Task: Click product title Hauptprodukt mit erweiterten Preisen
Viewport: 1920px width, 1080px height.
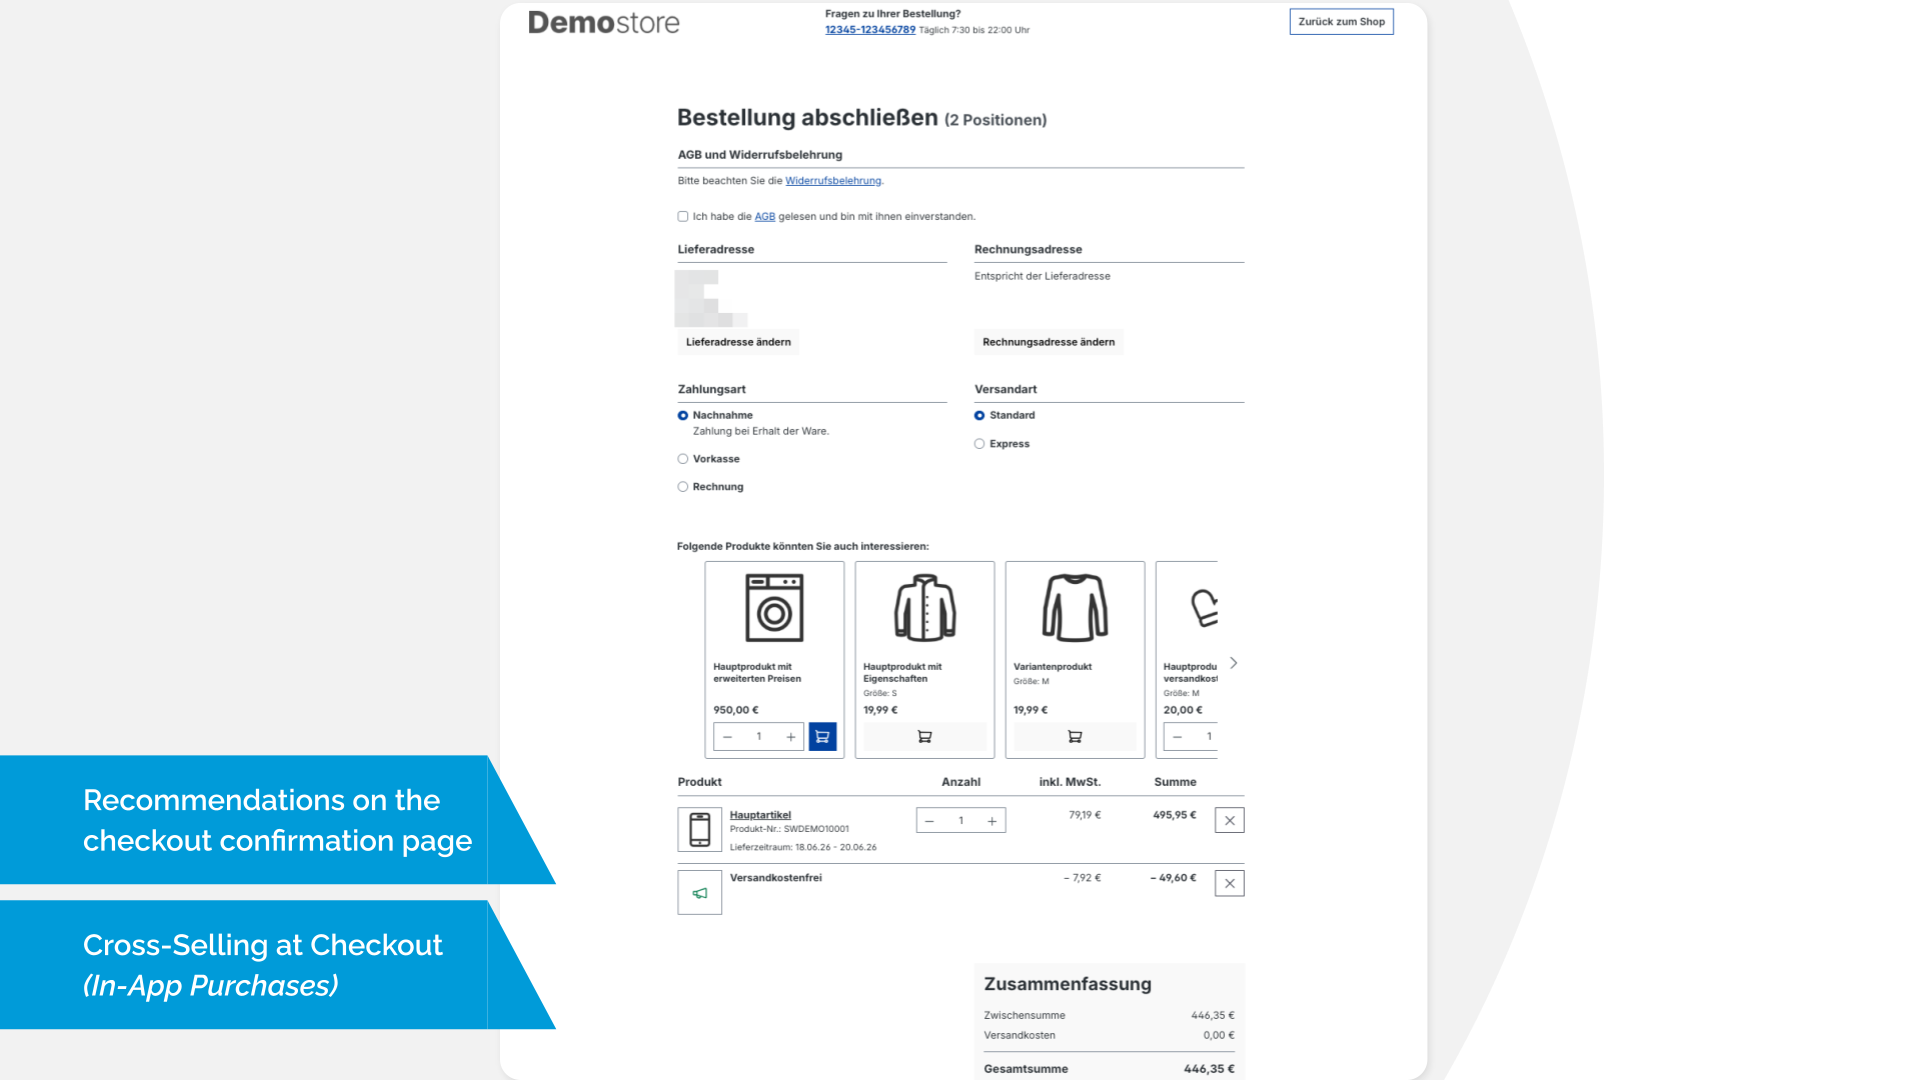Action: tap(757, 673)
